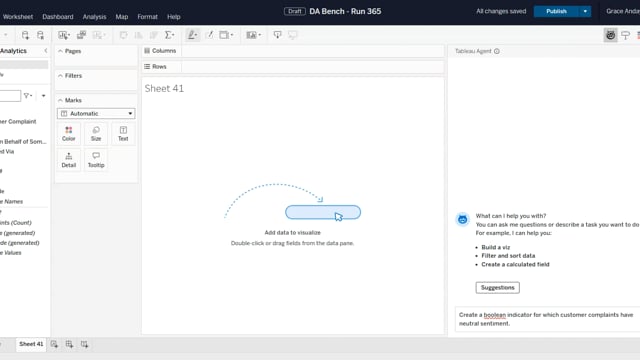Click the new data source toolbar icon

tap(25, 35)
